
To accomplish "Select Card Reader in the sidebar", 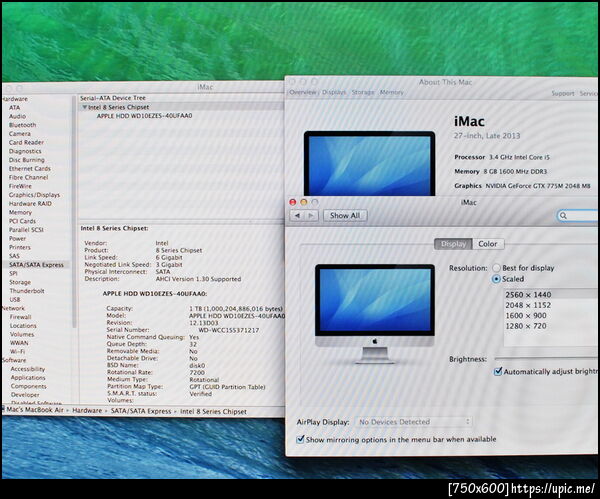I will pos(26,142).
